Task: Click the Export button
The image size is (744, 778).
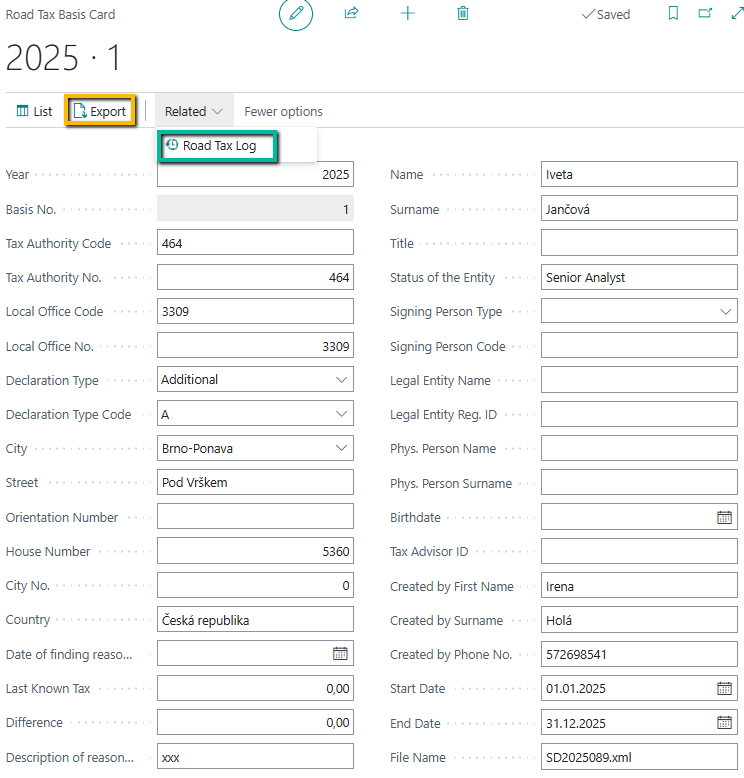Action: pos(100,112)
